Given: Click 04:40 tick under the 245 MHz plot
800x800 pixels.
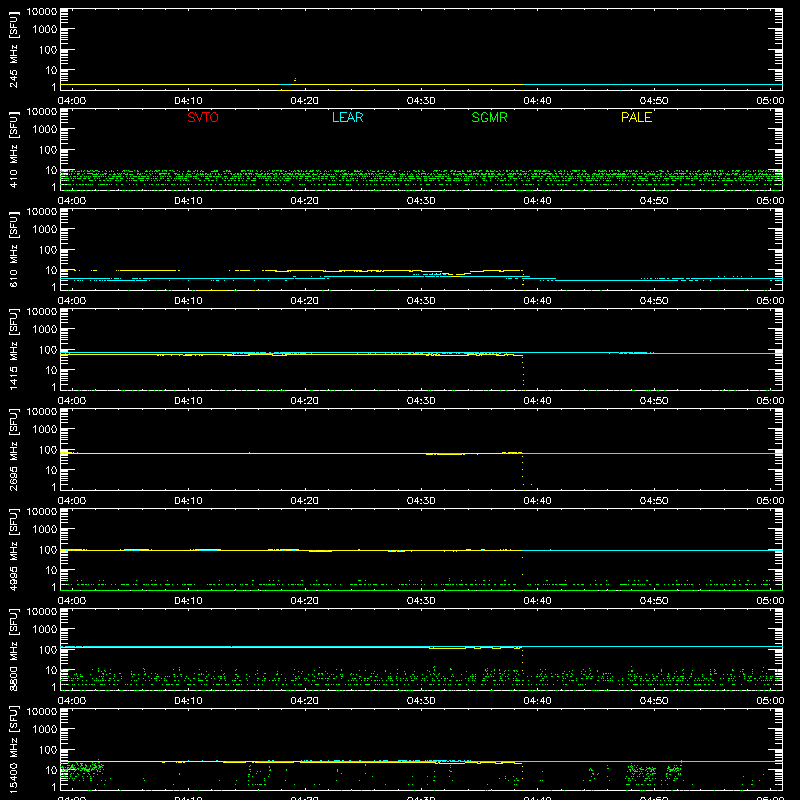Looking at the screenshot, I should point(537,101).
